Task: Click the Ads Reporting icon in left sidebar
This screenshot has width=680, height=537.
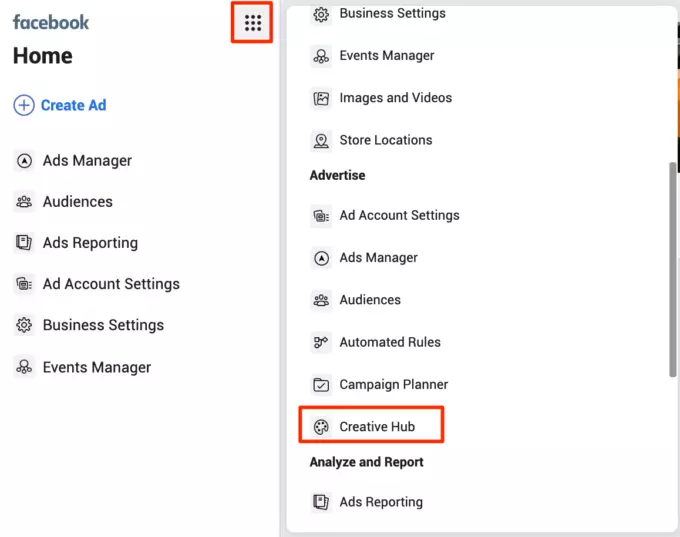Action: 24,243
